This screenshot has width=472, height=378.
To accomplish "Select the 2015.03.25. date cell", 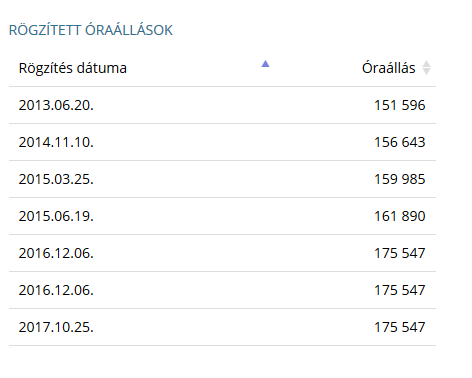I will coord(56,179).
